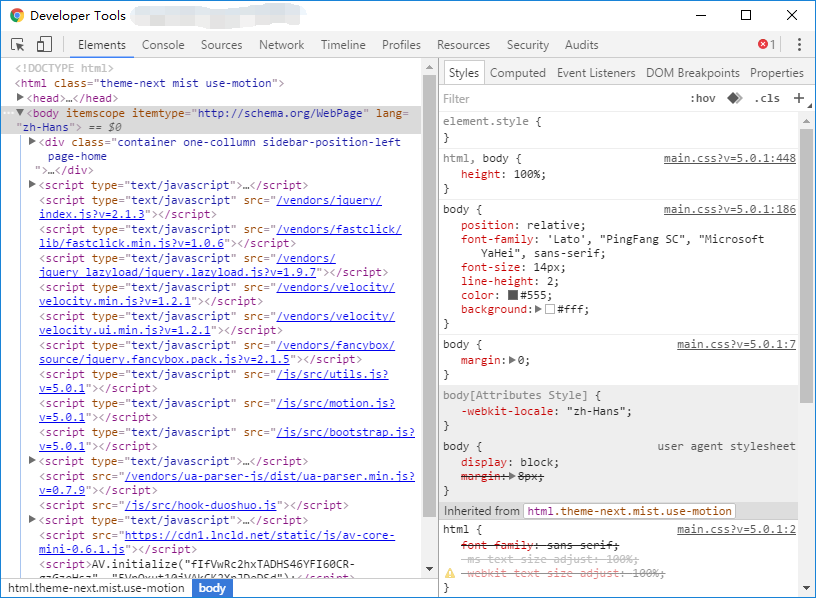Click the element.style rule selector

[x=486, y=121]
